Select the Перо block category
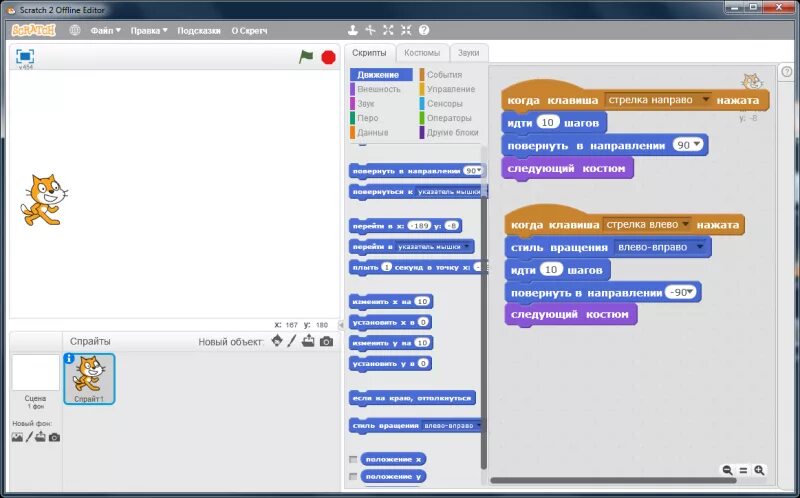800x498 pixels. [367, 118]
